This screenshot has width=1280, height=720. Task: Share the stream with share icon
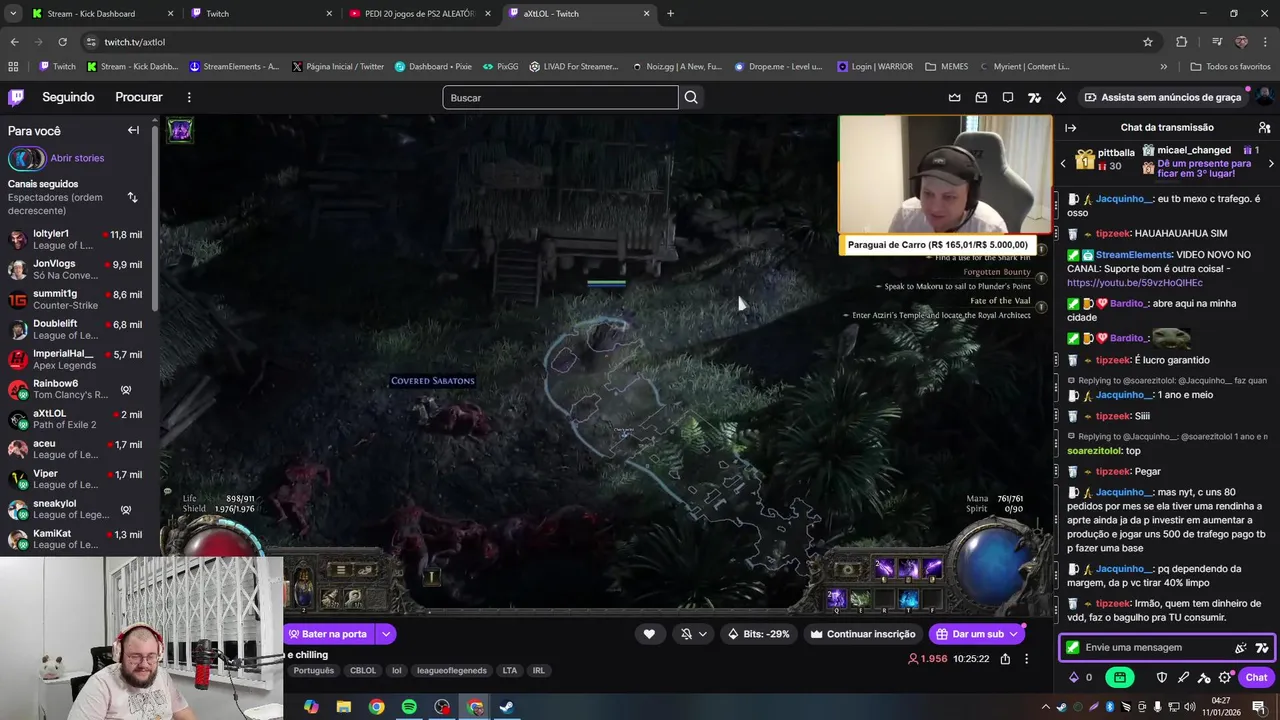pos(1005,659)
